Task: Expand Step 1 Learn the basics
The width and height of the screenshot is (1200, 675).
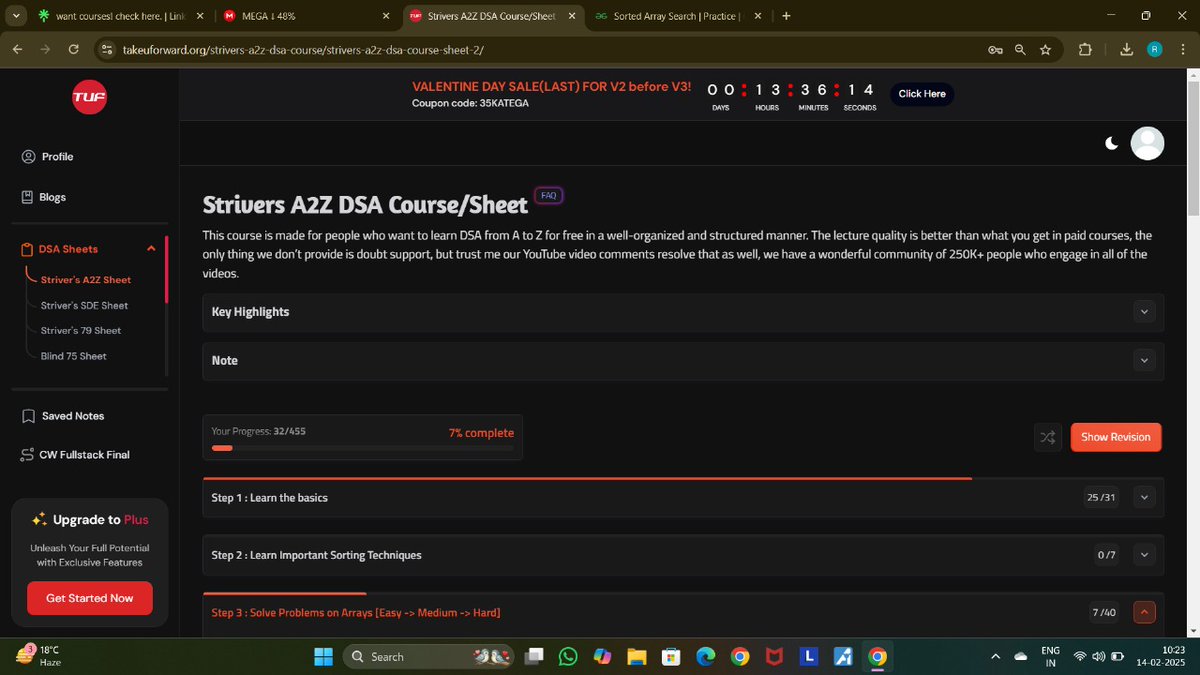Action: point(1145,497)
